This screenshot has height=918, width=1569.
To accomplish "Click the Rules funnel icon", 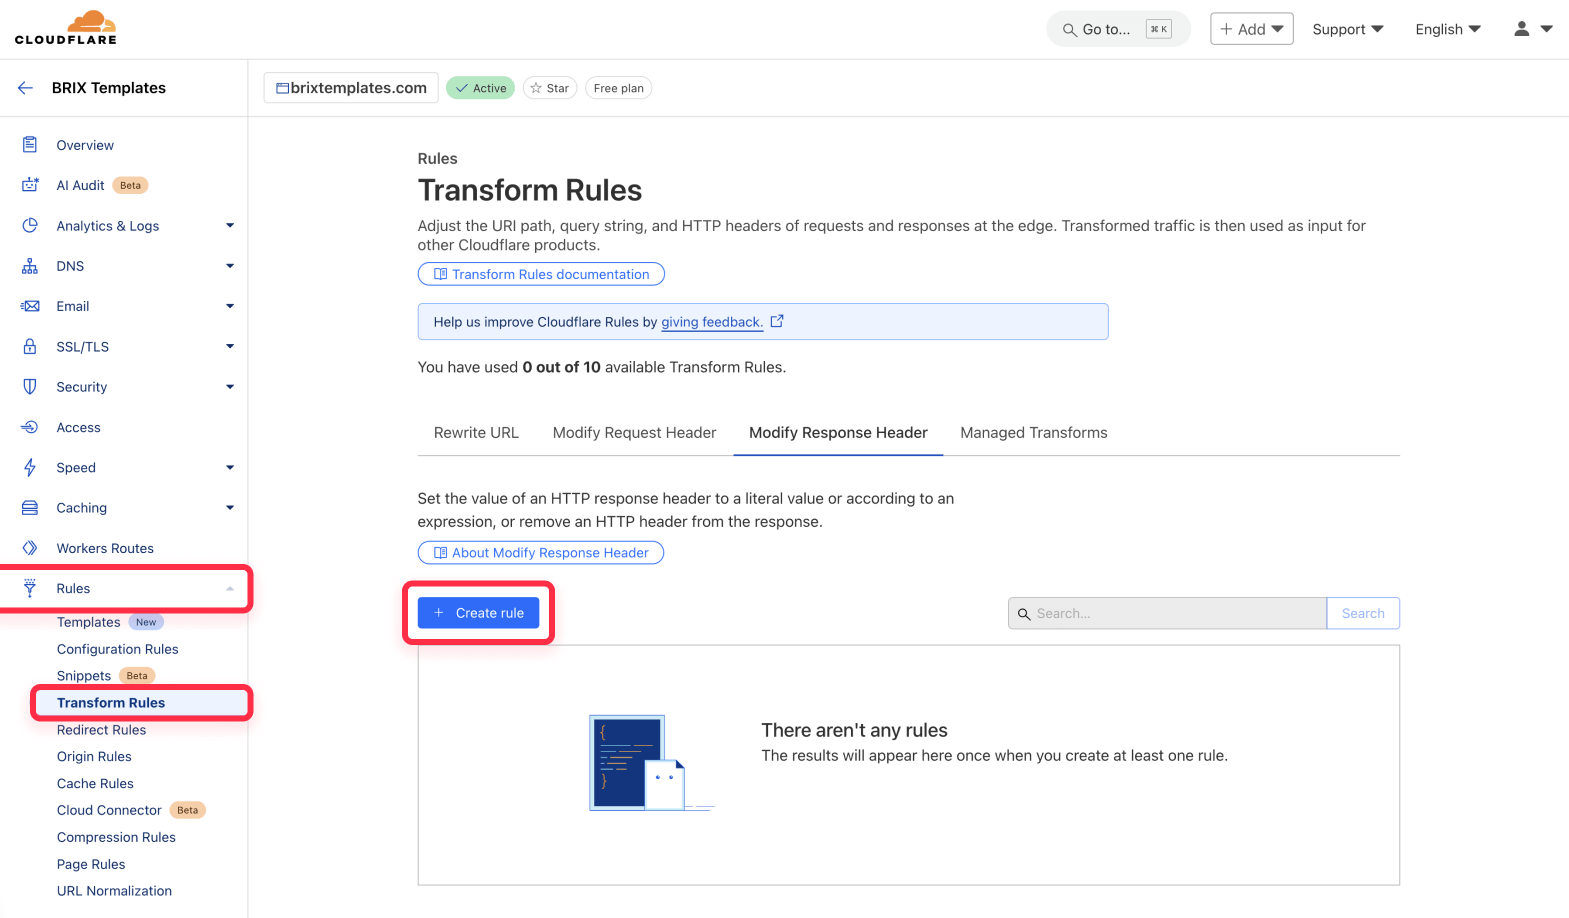I will pos(30,588).
